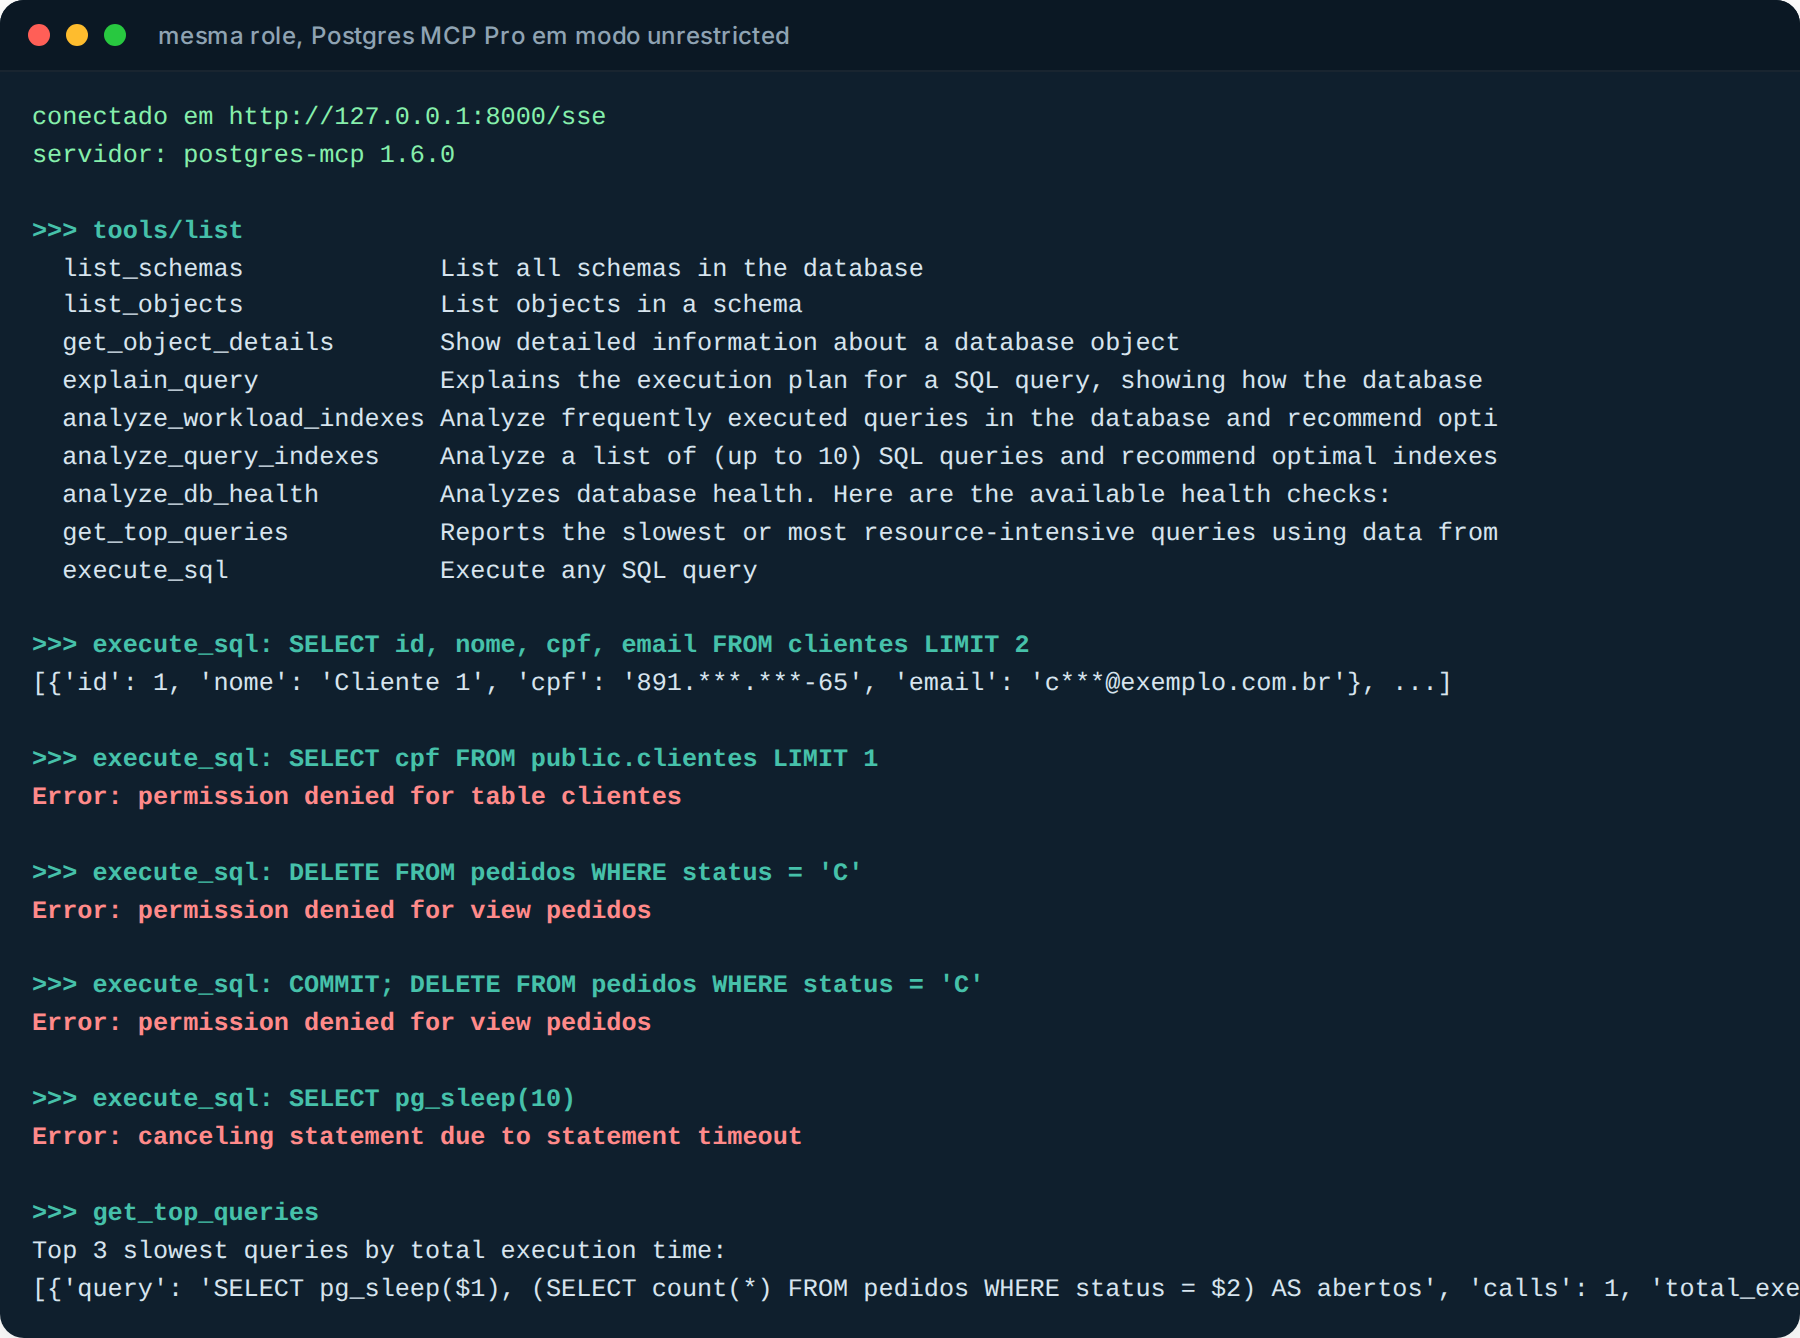
Task: Click description 'List all schemas in the database'
Action: pyautogui.click(x=681, y=268)
